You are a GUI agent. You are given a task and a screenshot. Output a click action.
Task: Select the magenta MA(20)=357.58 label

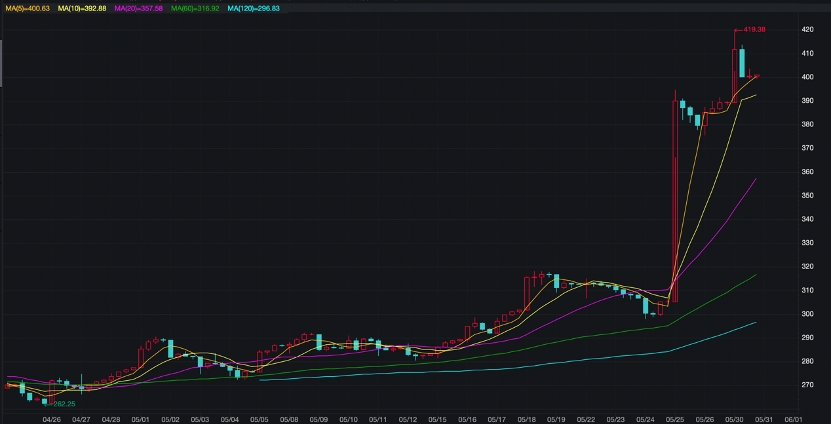click(138, 8)
